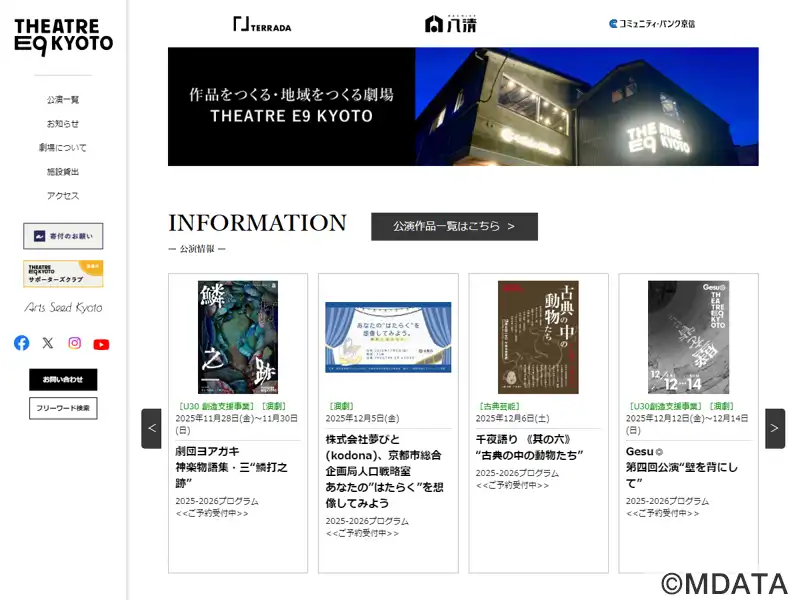Click [U30創造支援事業] tag on Gesu card

[665, 406]
